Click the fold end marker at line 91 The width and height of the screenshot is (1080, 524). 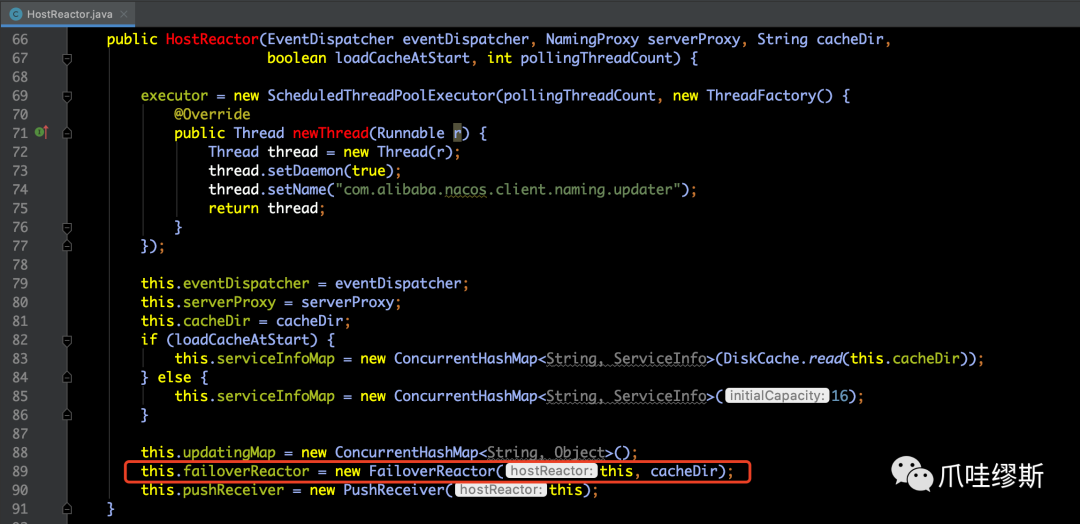point(67,508)
